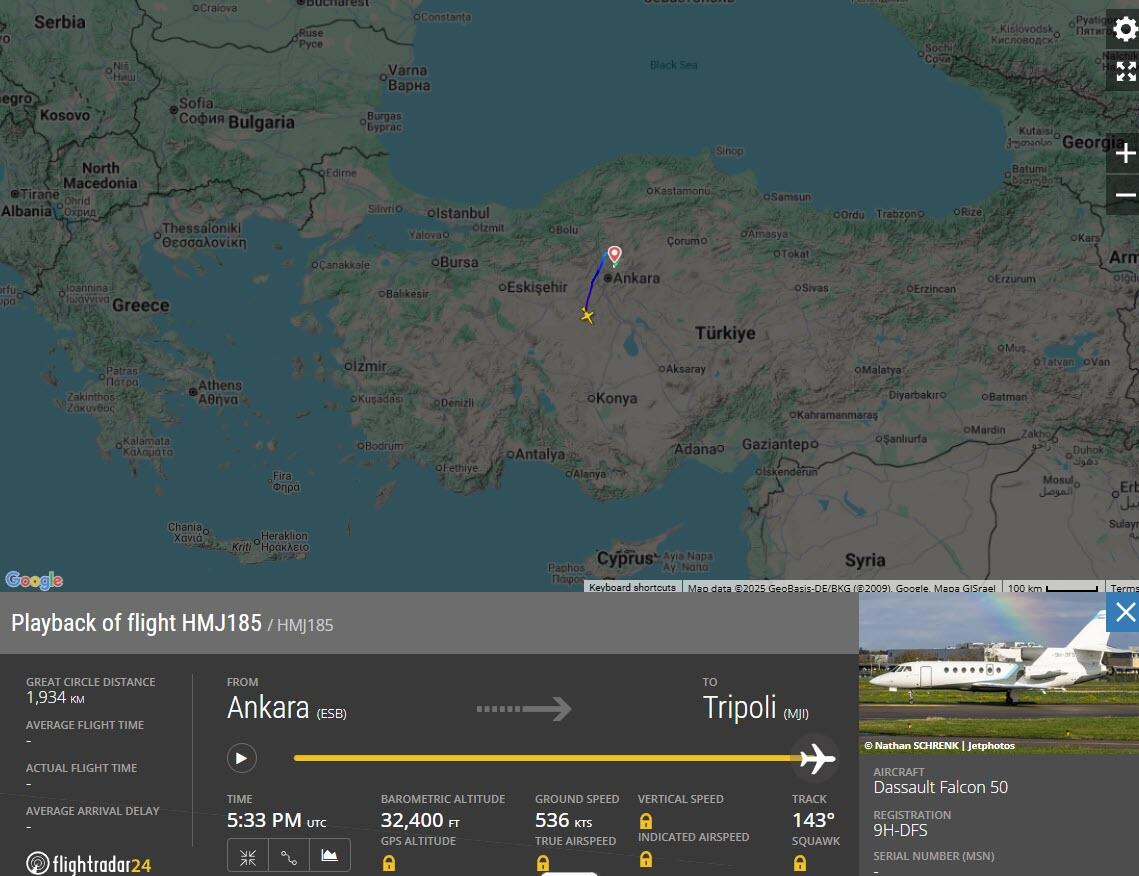Show the altitude and speed graph
1139x876 pixels.
point(329,856)
